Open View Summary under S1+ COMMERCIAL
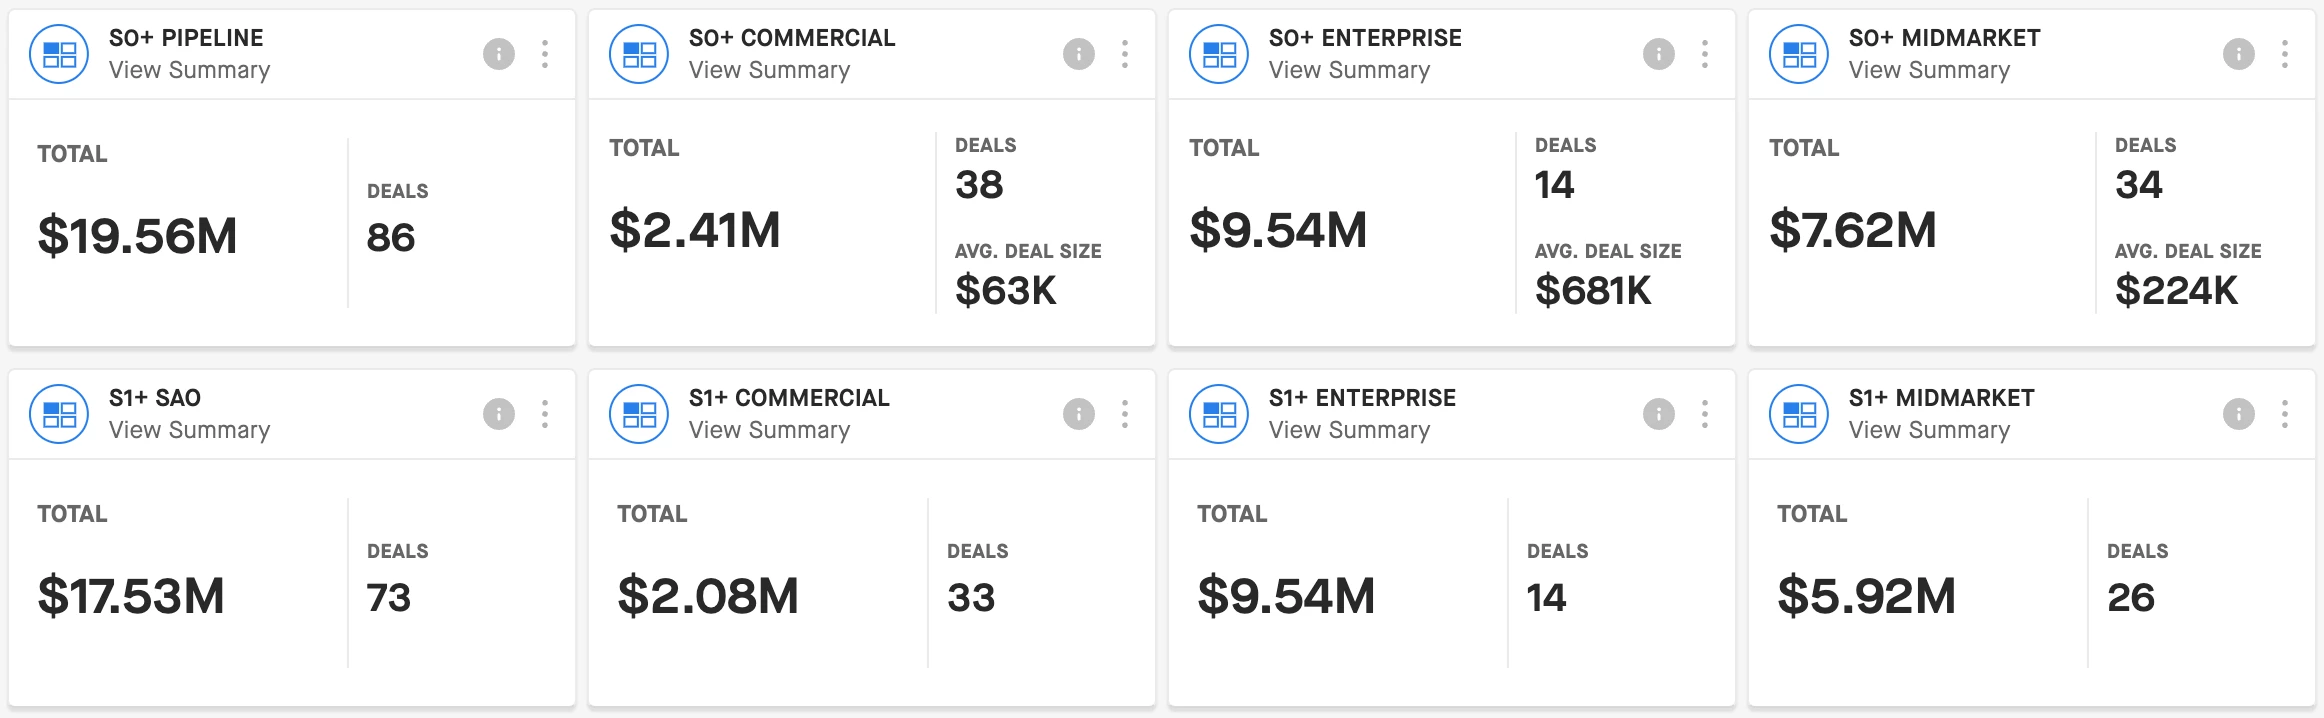Screen dimensions: 2324x718 click(769, 430)
